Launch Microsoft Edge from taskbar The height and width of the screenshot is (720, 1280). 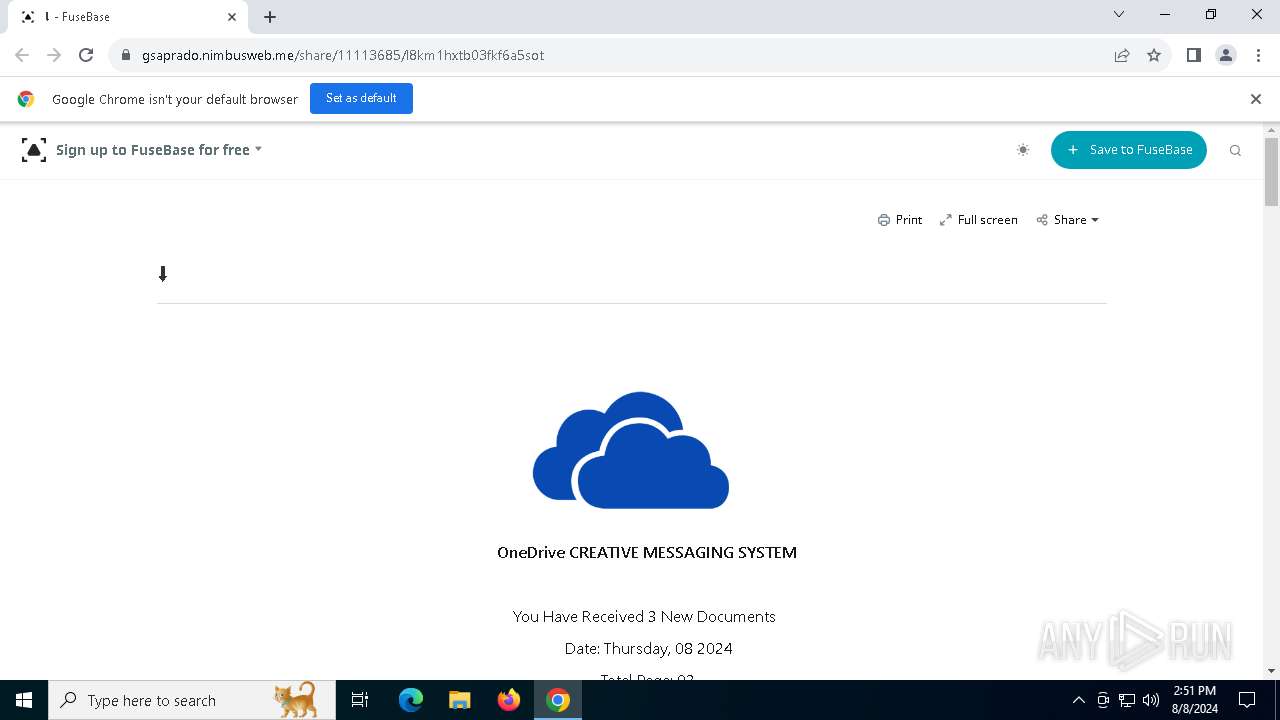411,700
